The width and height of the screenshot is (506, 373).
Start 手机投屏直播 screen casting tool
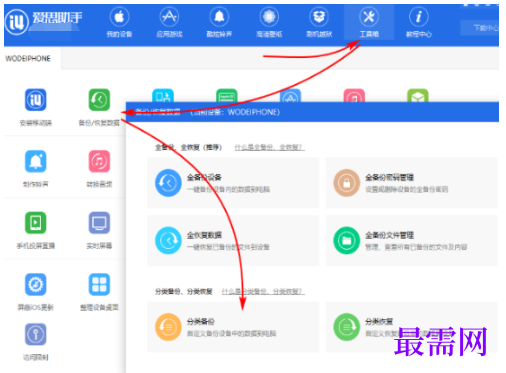pos(36,230)
